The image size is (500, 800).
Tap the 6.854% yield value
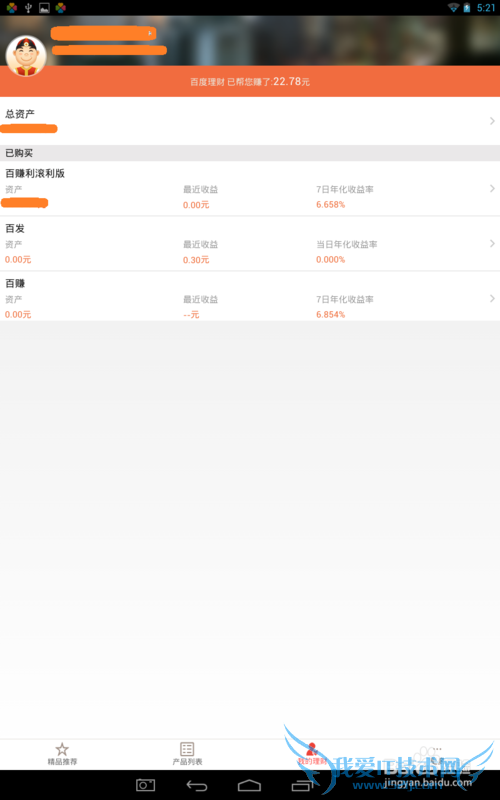click(331, 314)
